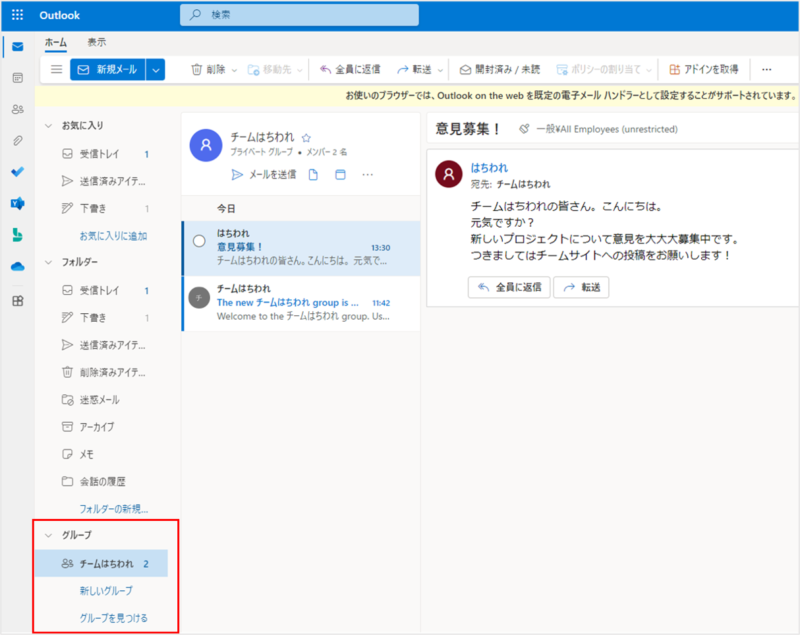This screenshot has width=800, height=635.
Task: Select the ホーム tab
Action: 55,42
